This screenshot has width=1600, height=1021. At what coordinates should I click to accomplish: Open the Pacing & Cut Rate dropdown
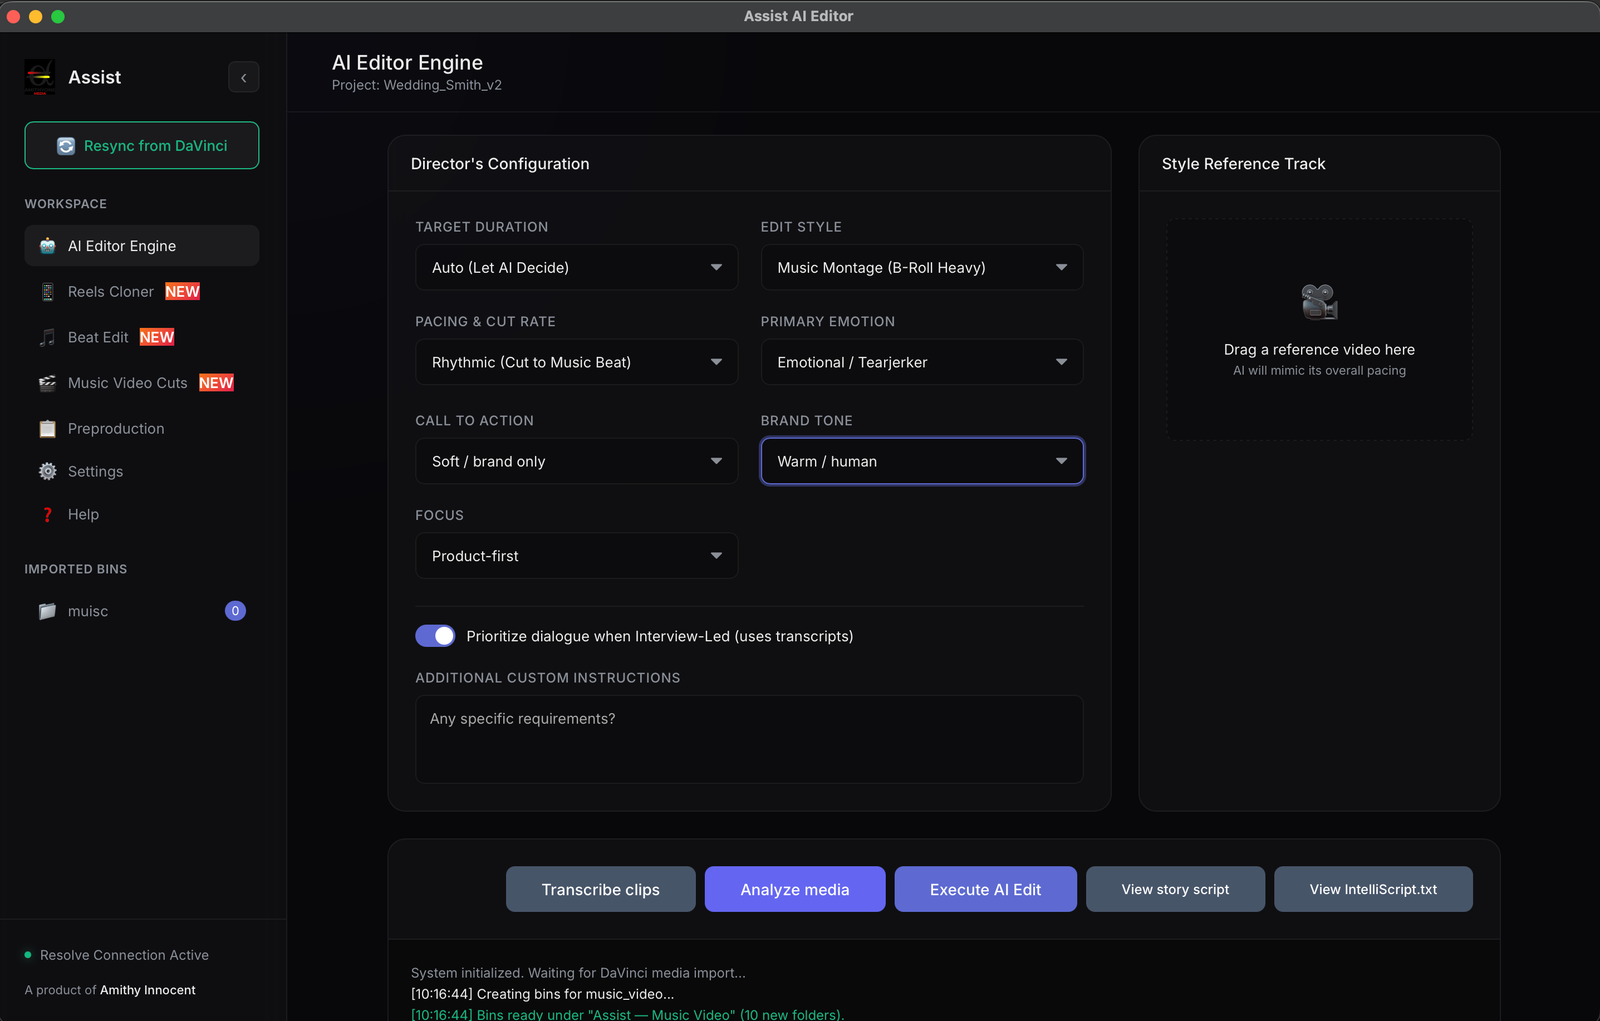tap(576, 362)
